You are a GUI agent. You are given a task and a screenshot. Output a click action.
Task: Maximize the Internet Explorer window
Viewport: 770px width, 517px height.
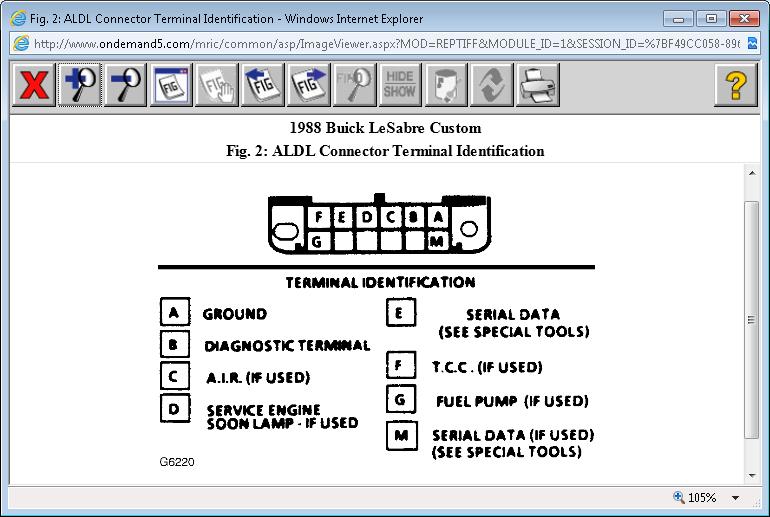tap(711, 19)
